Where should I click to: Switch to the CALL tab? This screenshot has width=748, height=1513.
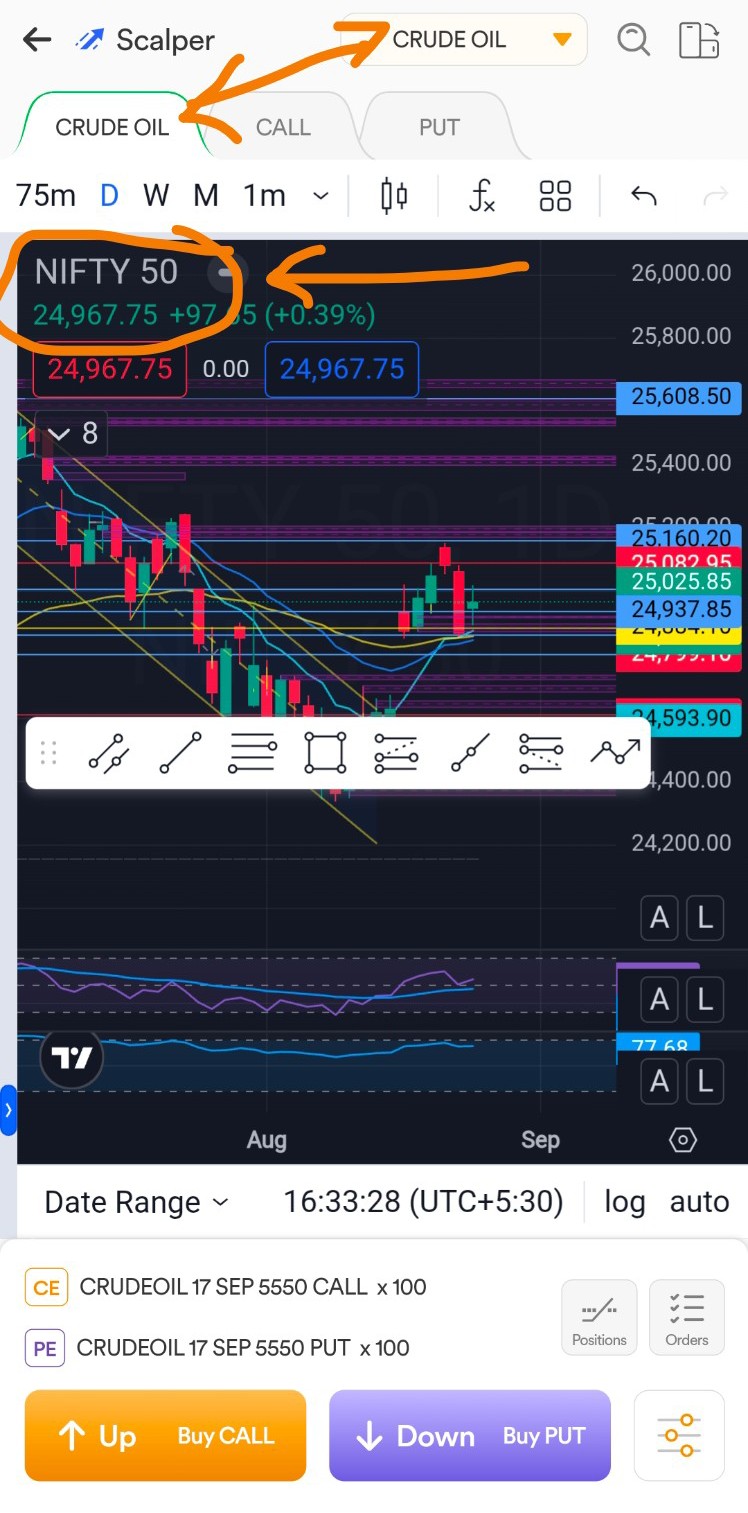point(283,128)
